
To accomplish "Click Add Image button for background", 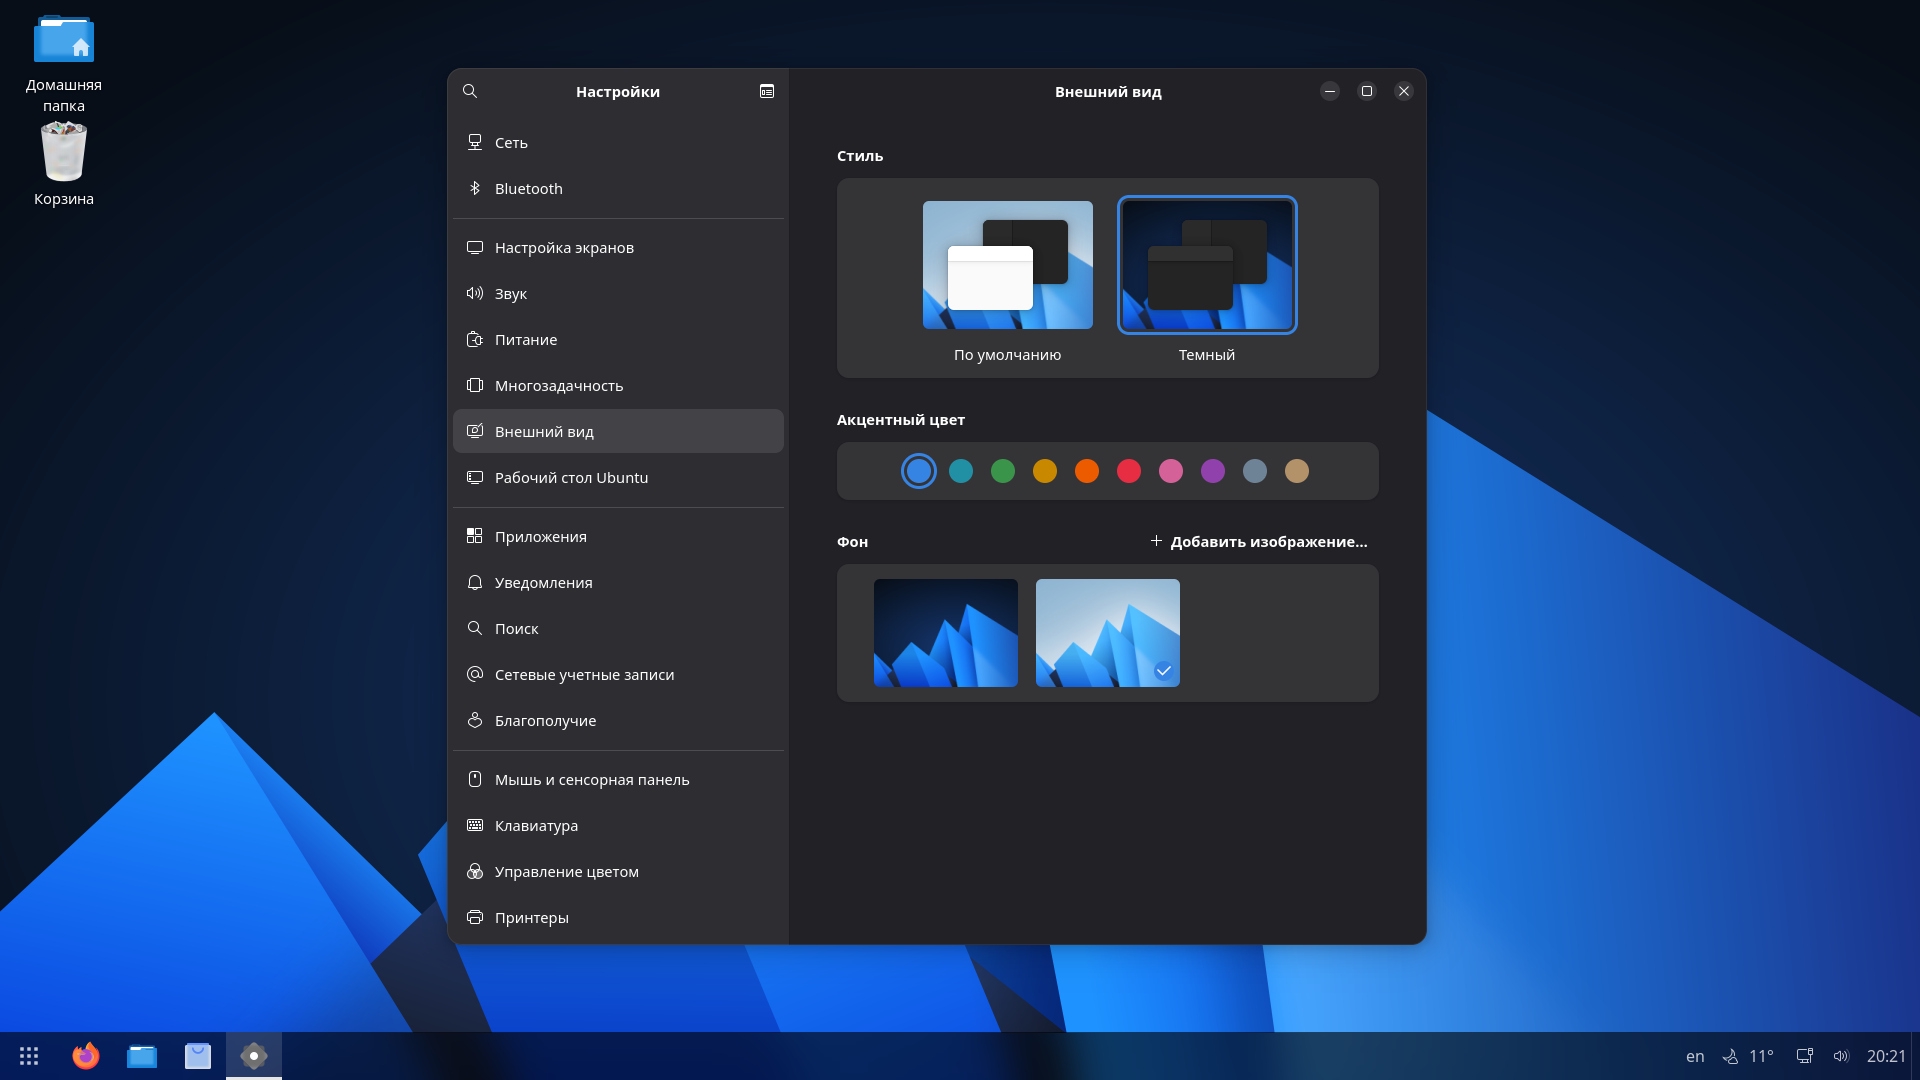I will coord(1259,541).
